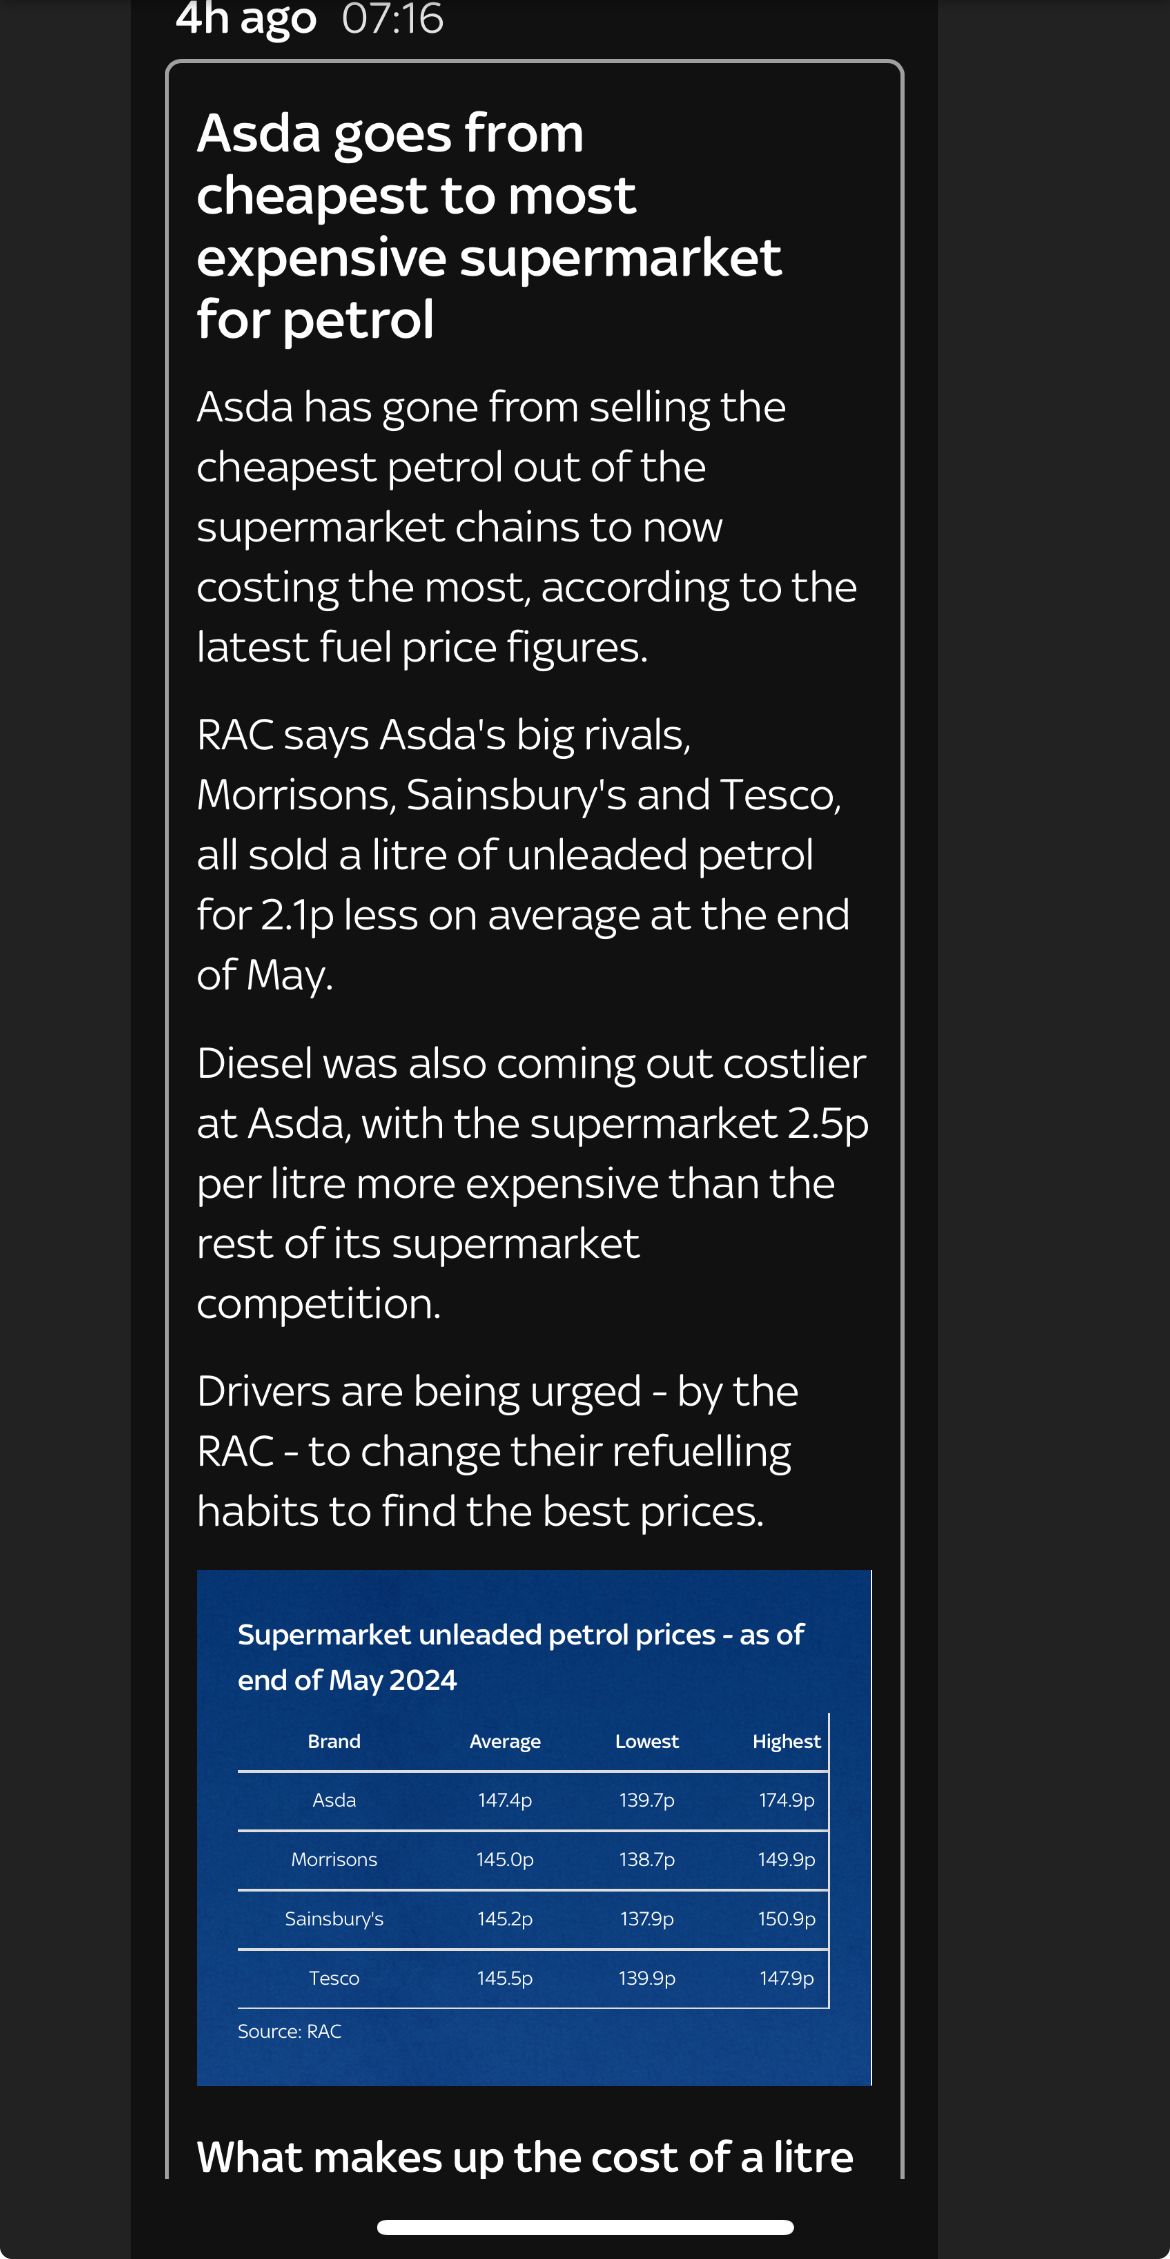1170x2259 pixels.
Task: Open the supermarket petrol prices table title
Action: 520,1656
